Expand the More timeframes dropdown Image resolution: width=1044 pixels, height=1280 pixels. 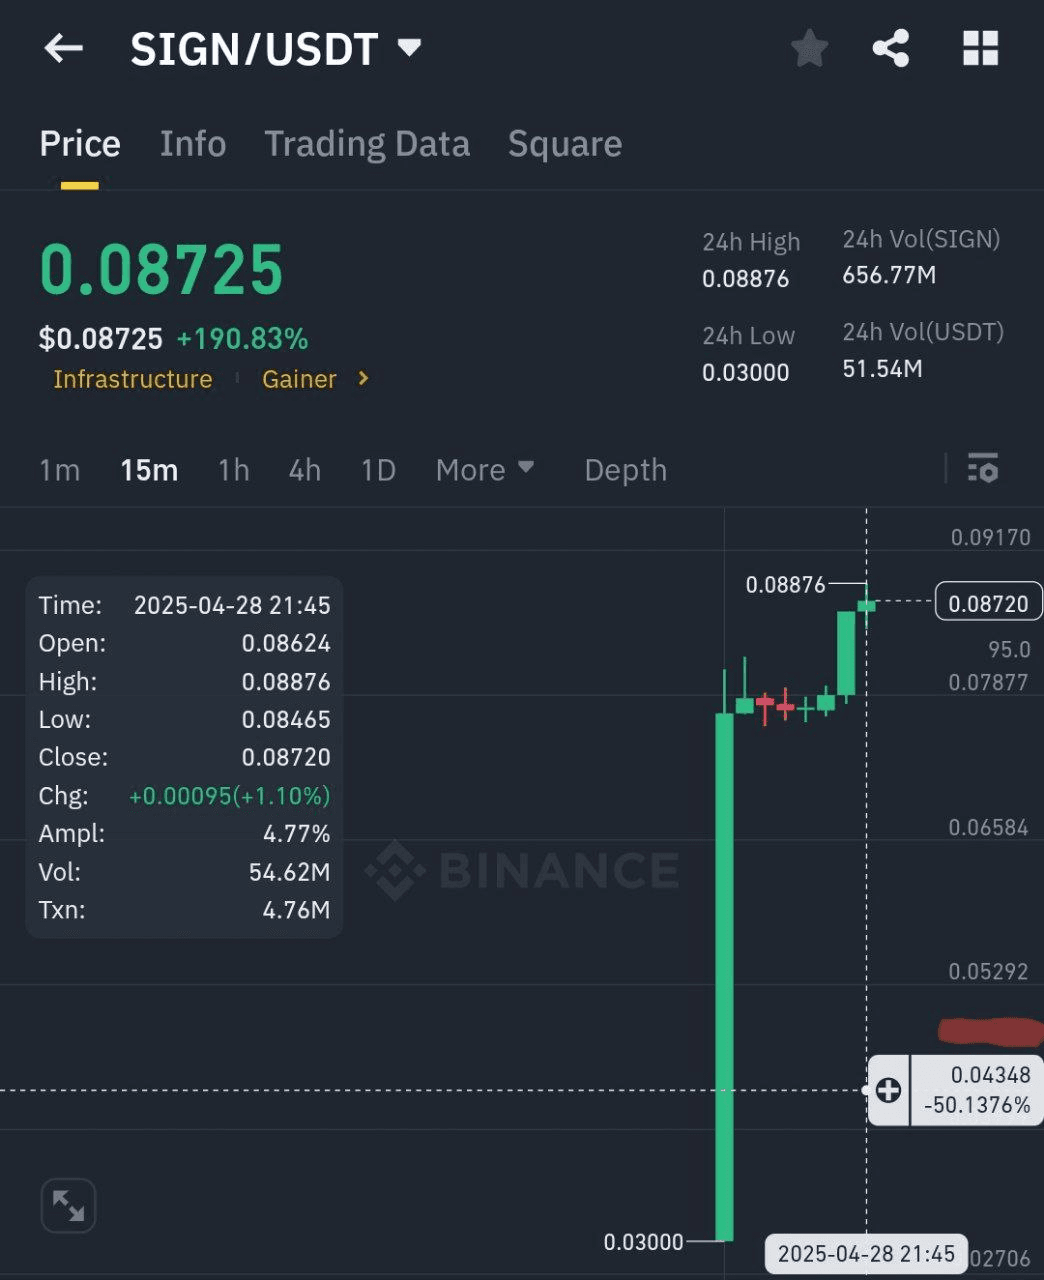(x=485, y=469)
